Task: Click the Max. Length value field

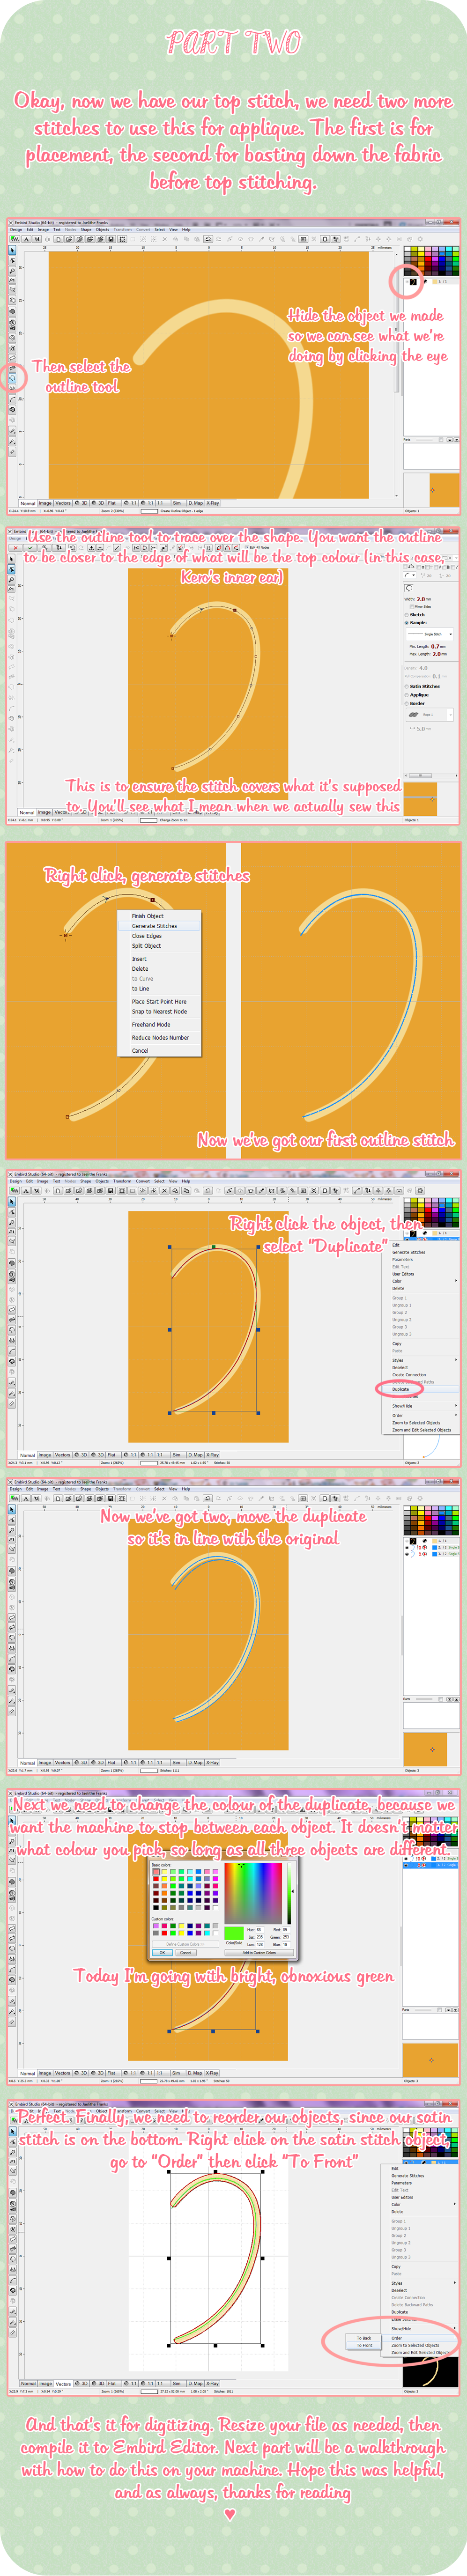Action: pos(436,654)
